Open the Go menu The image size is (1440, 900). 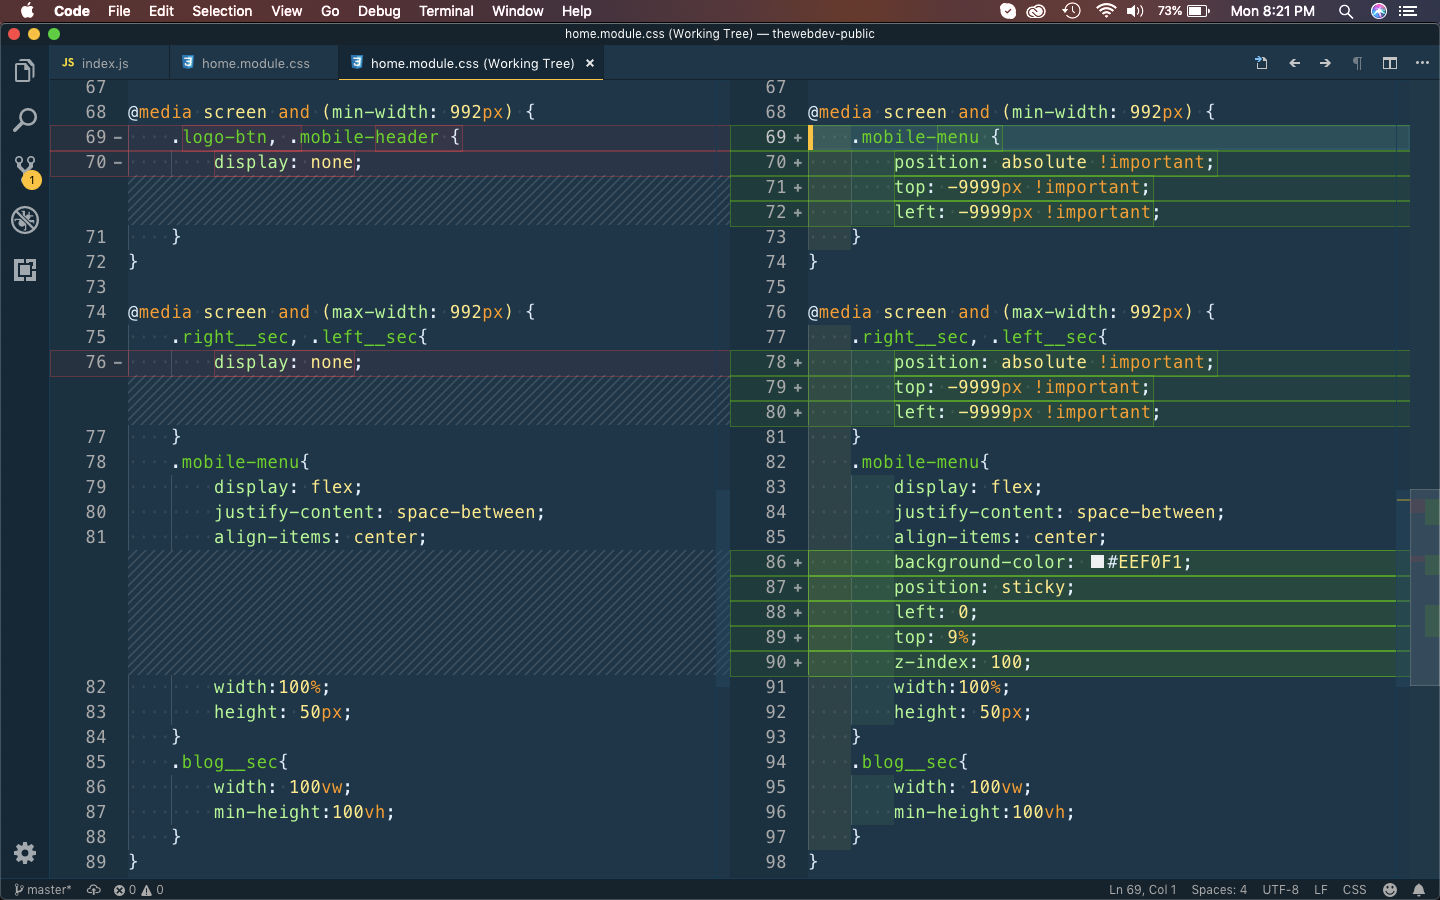330,11
